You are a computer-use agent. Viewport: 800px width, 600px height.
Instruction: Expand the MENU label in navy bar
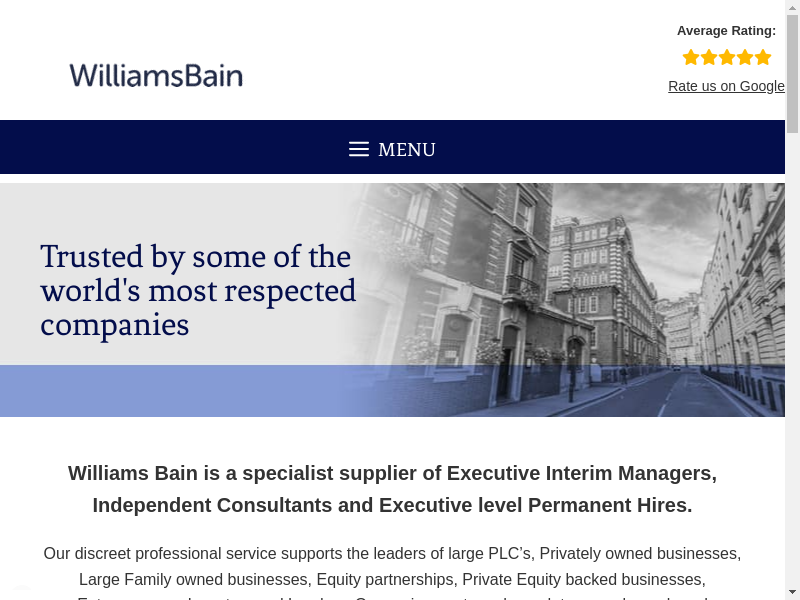point(407,150)
